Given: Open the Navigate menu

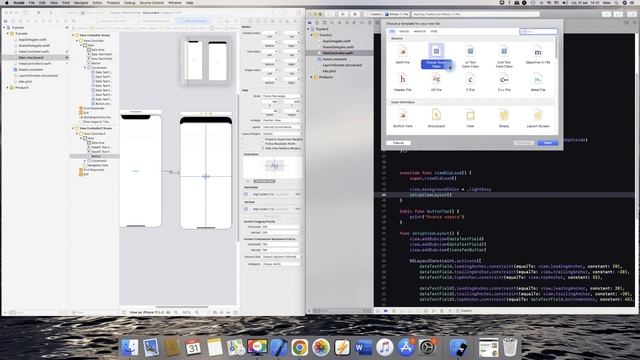Looking at the screenshot, I should 81,3.
